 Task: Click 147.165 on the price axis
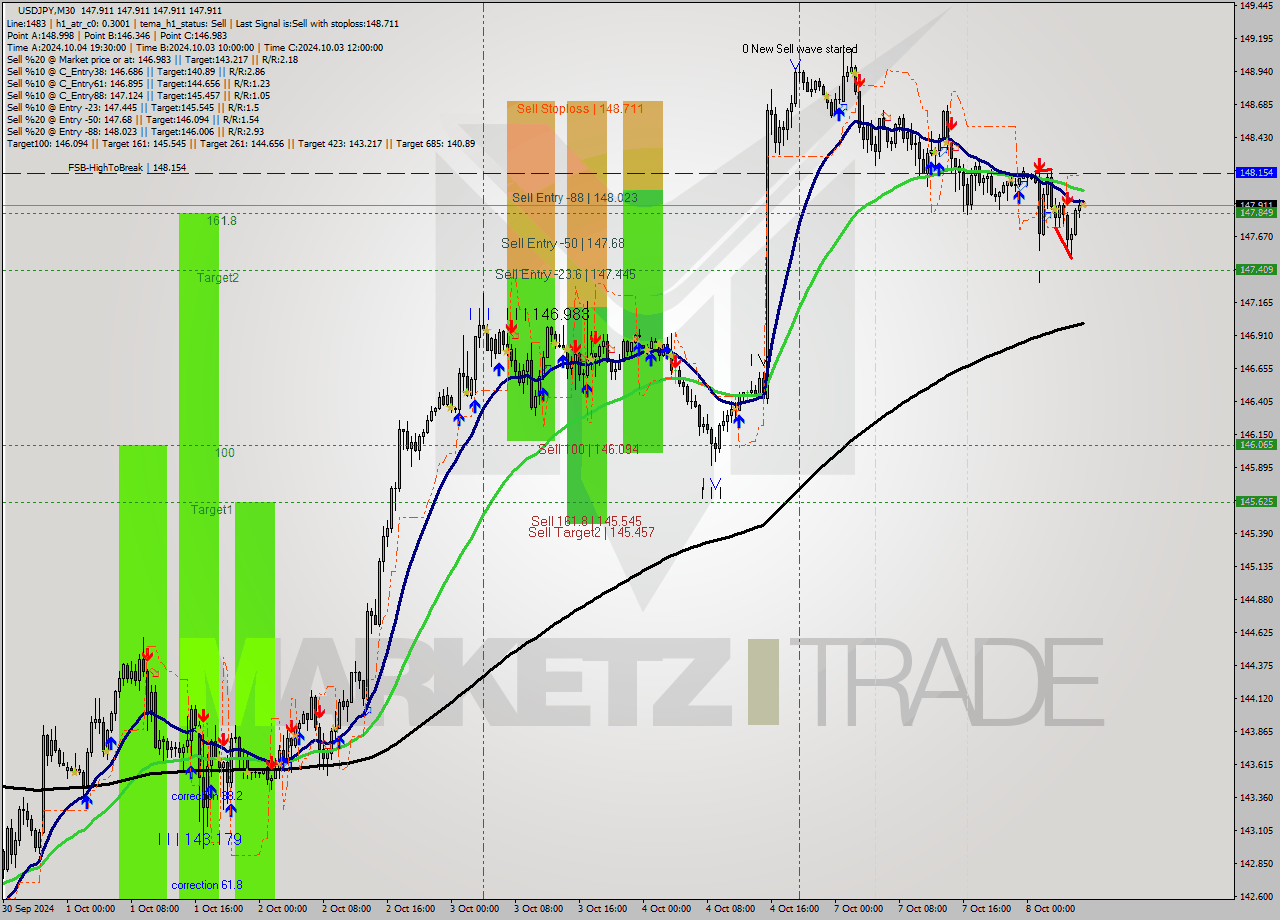click(1256, 302)
